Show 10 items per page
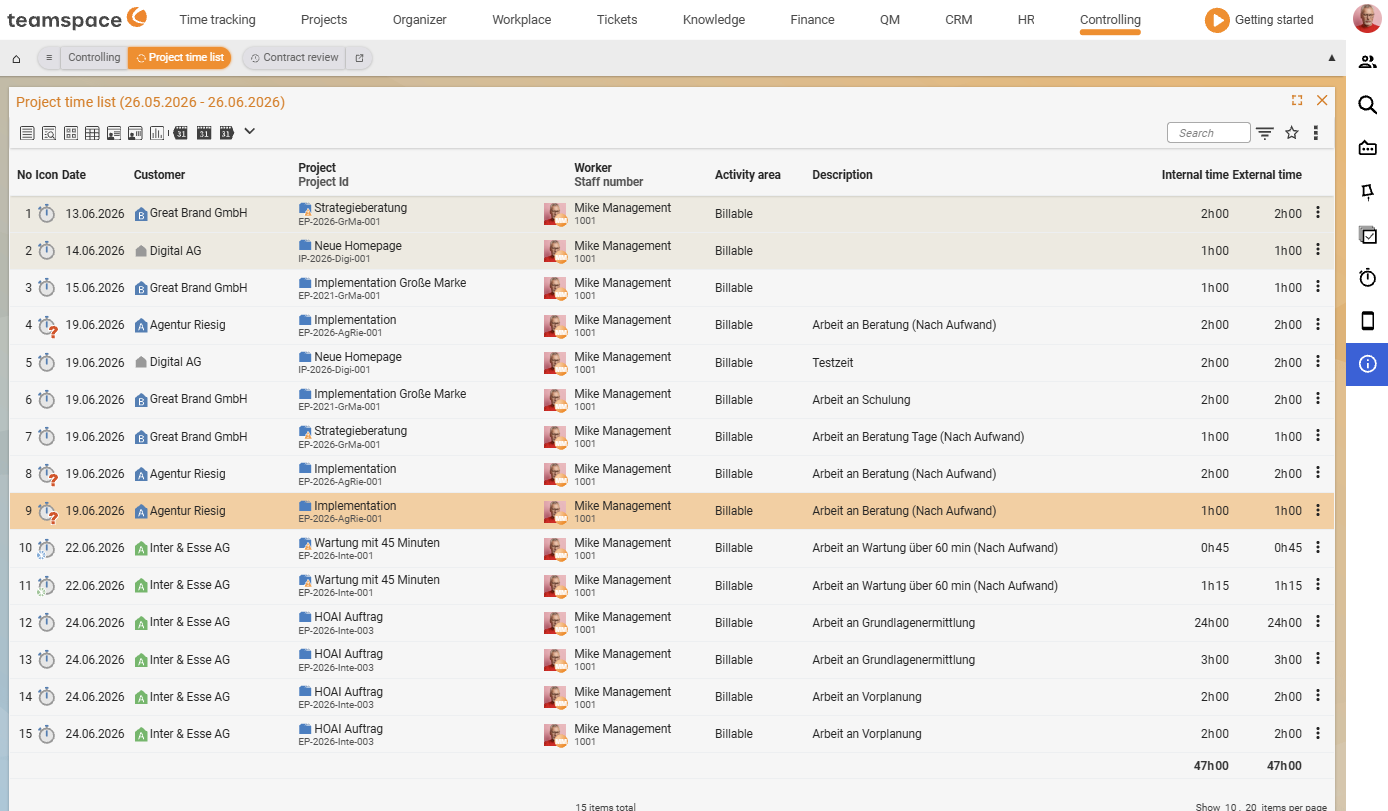Screen dimensions: 1388x811 click(x=1231, y=807)
